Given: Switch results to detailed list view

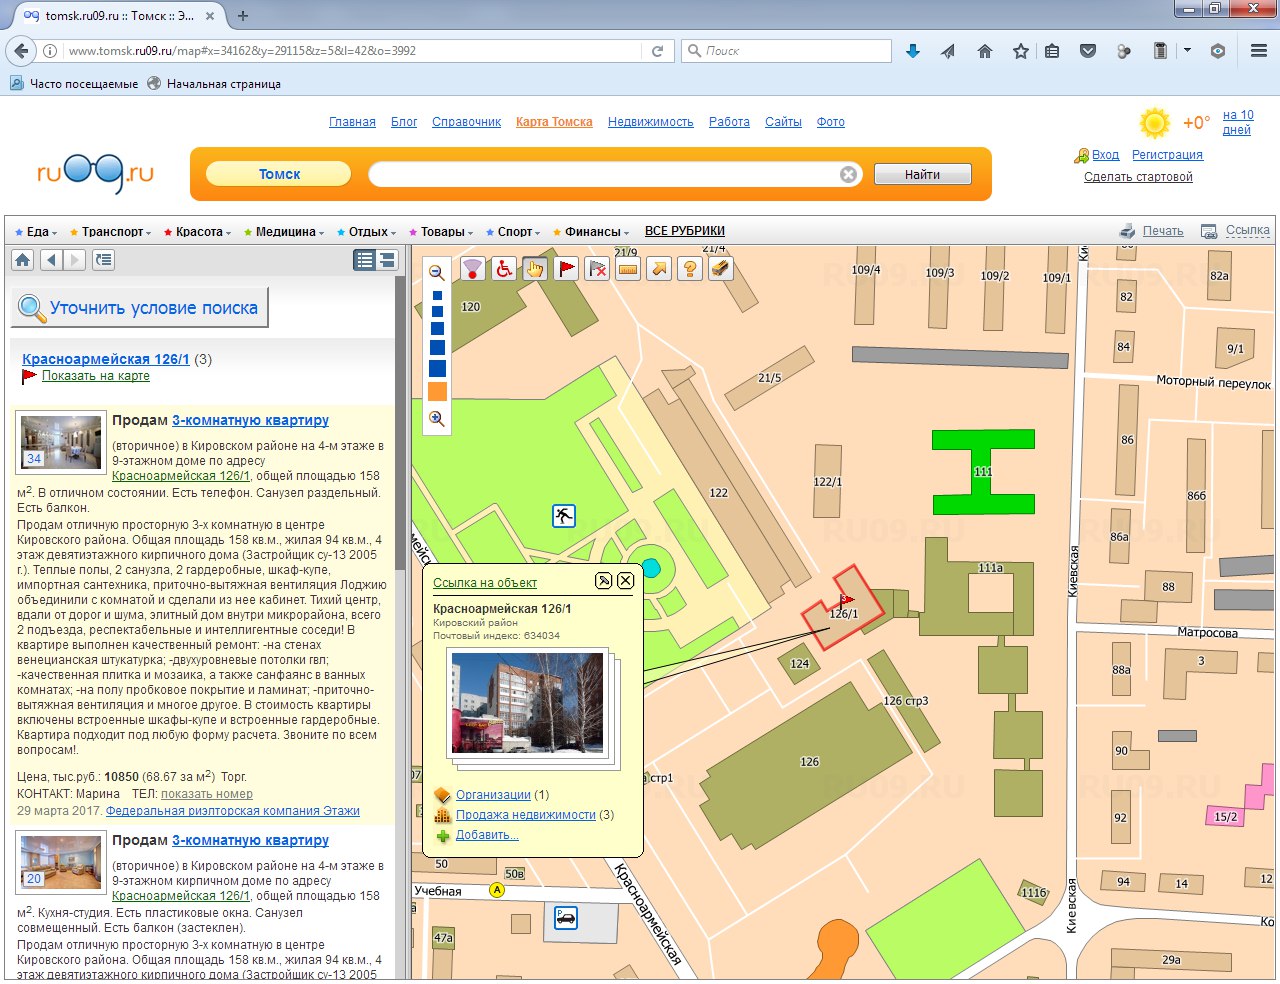Looking at the screenshot, I should (x=365, y=260).
